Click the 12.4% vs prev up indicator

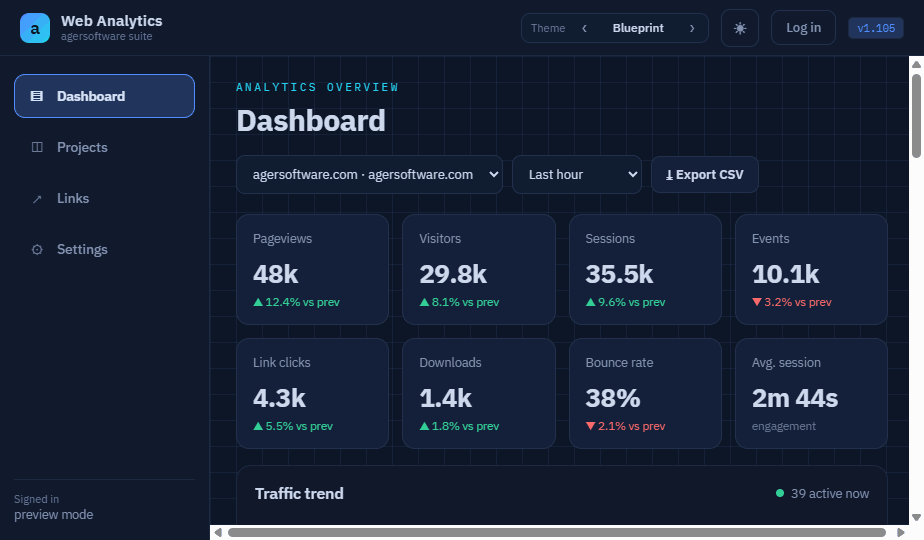coord(296,302)
